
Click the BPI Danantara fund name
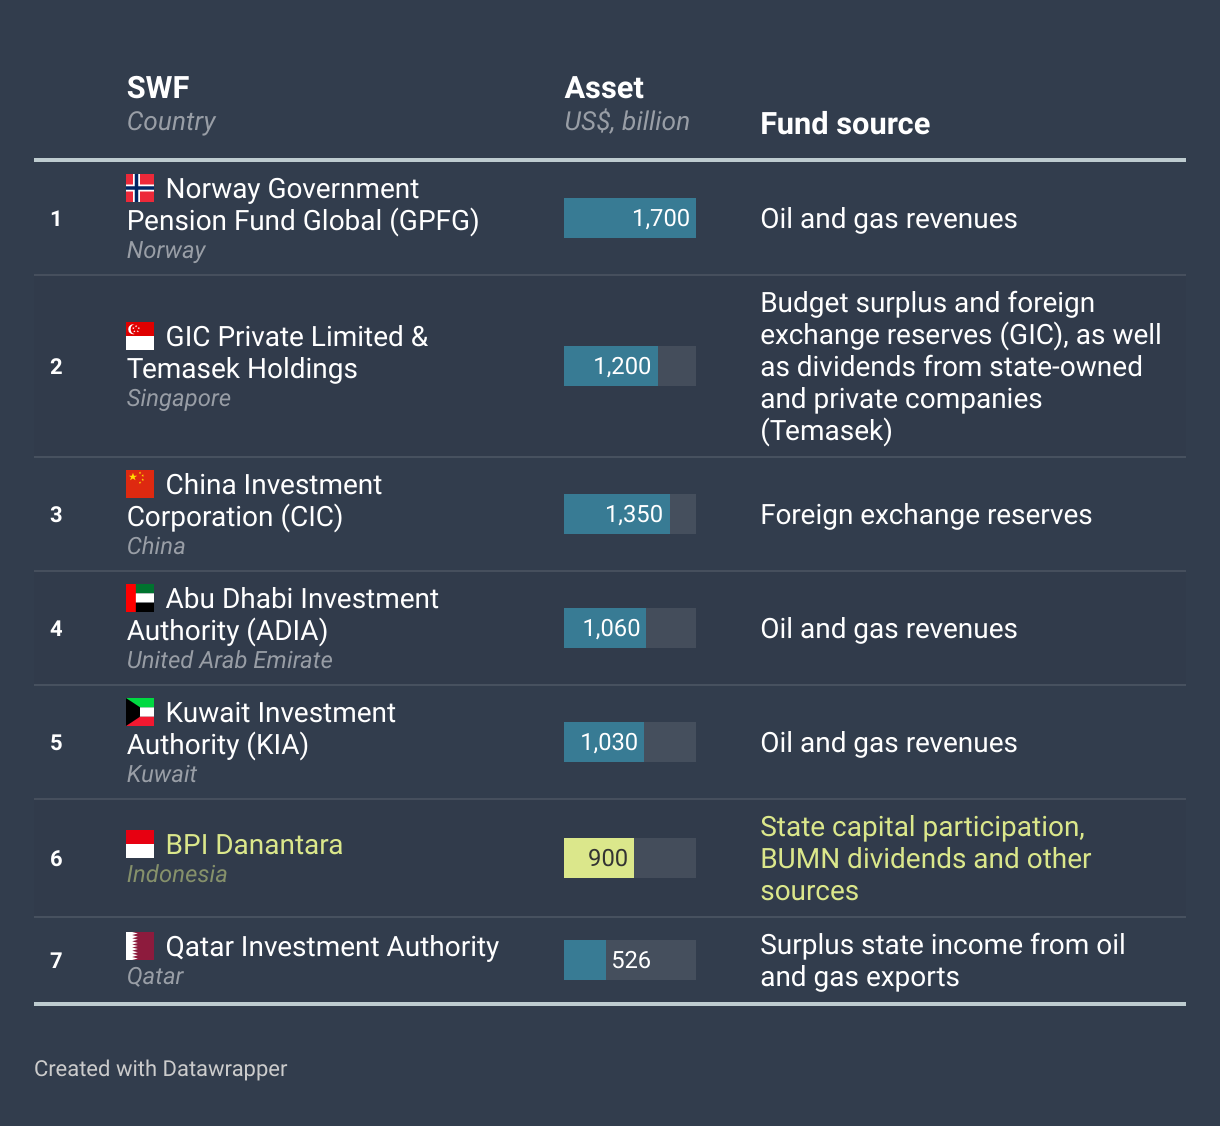254,845
